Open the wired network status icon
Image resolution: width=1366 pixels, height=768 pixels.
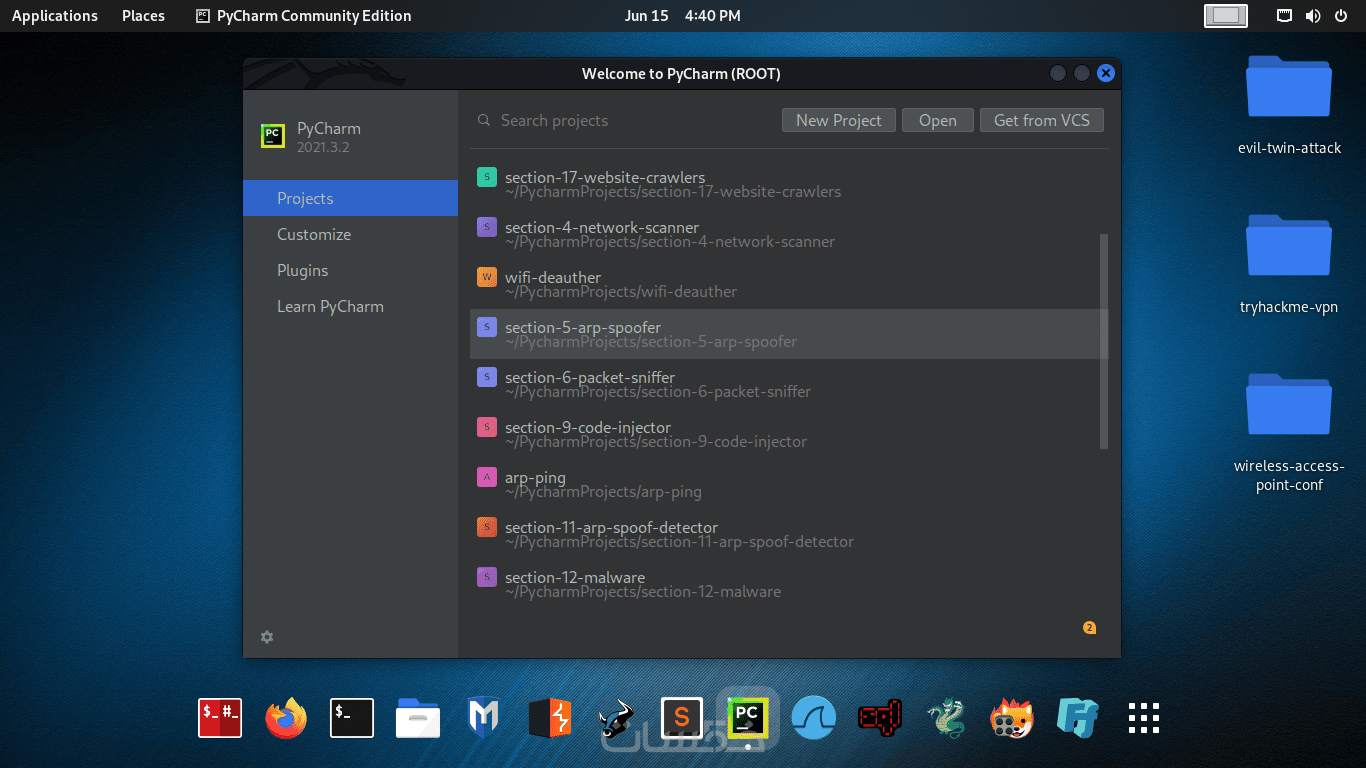point(1285,16)
